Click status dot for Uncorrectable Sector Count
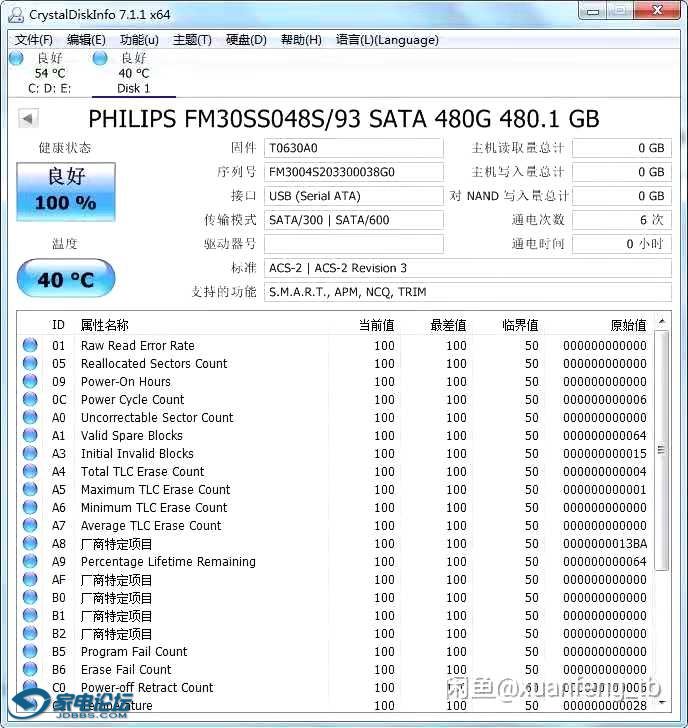688x728 pixels. (x=30, y=417)
